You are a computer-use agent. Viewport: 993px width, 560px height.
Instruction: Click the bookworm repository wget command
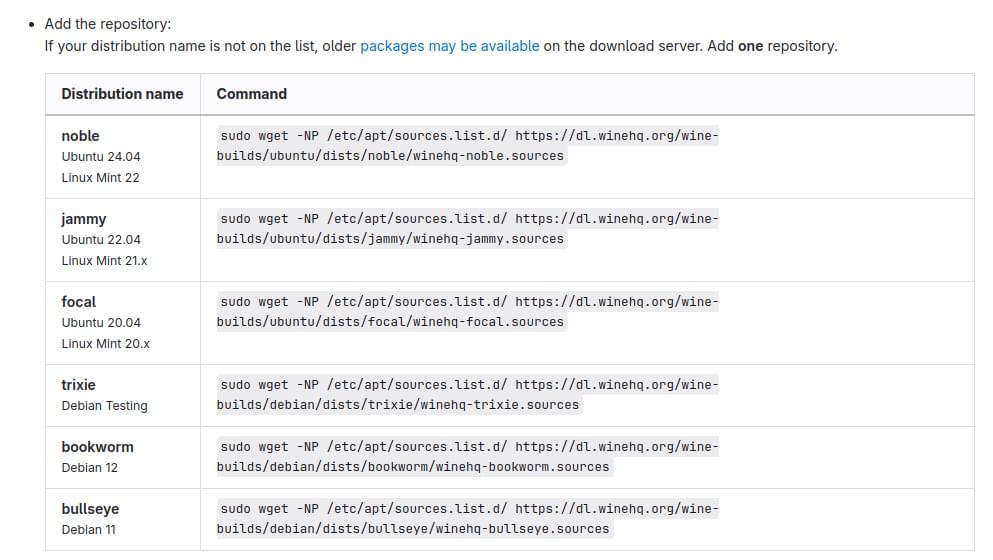click(x=467, y=457)
